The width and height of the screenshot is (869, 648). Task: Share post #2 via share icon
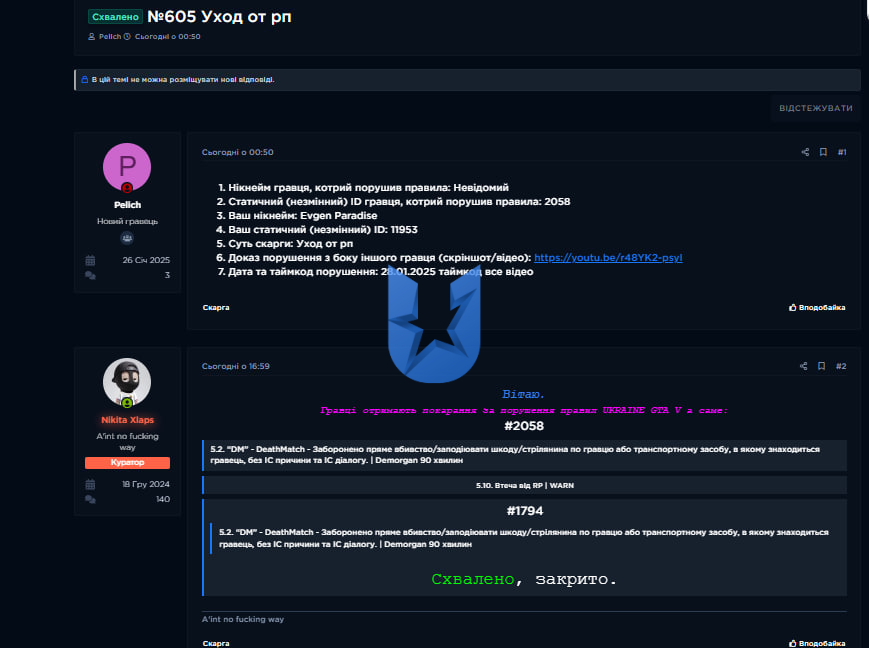[803, 366]
